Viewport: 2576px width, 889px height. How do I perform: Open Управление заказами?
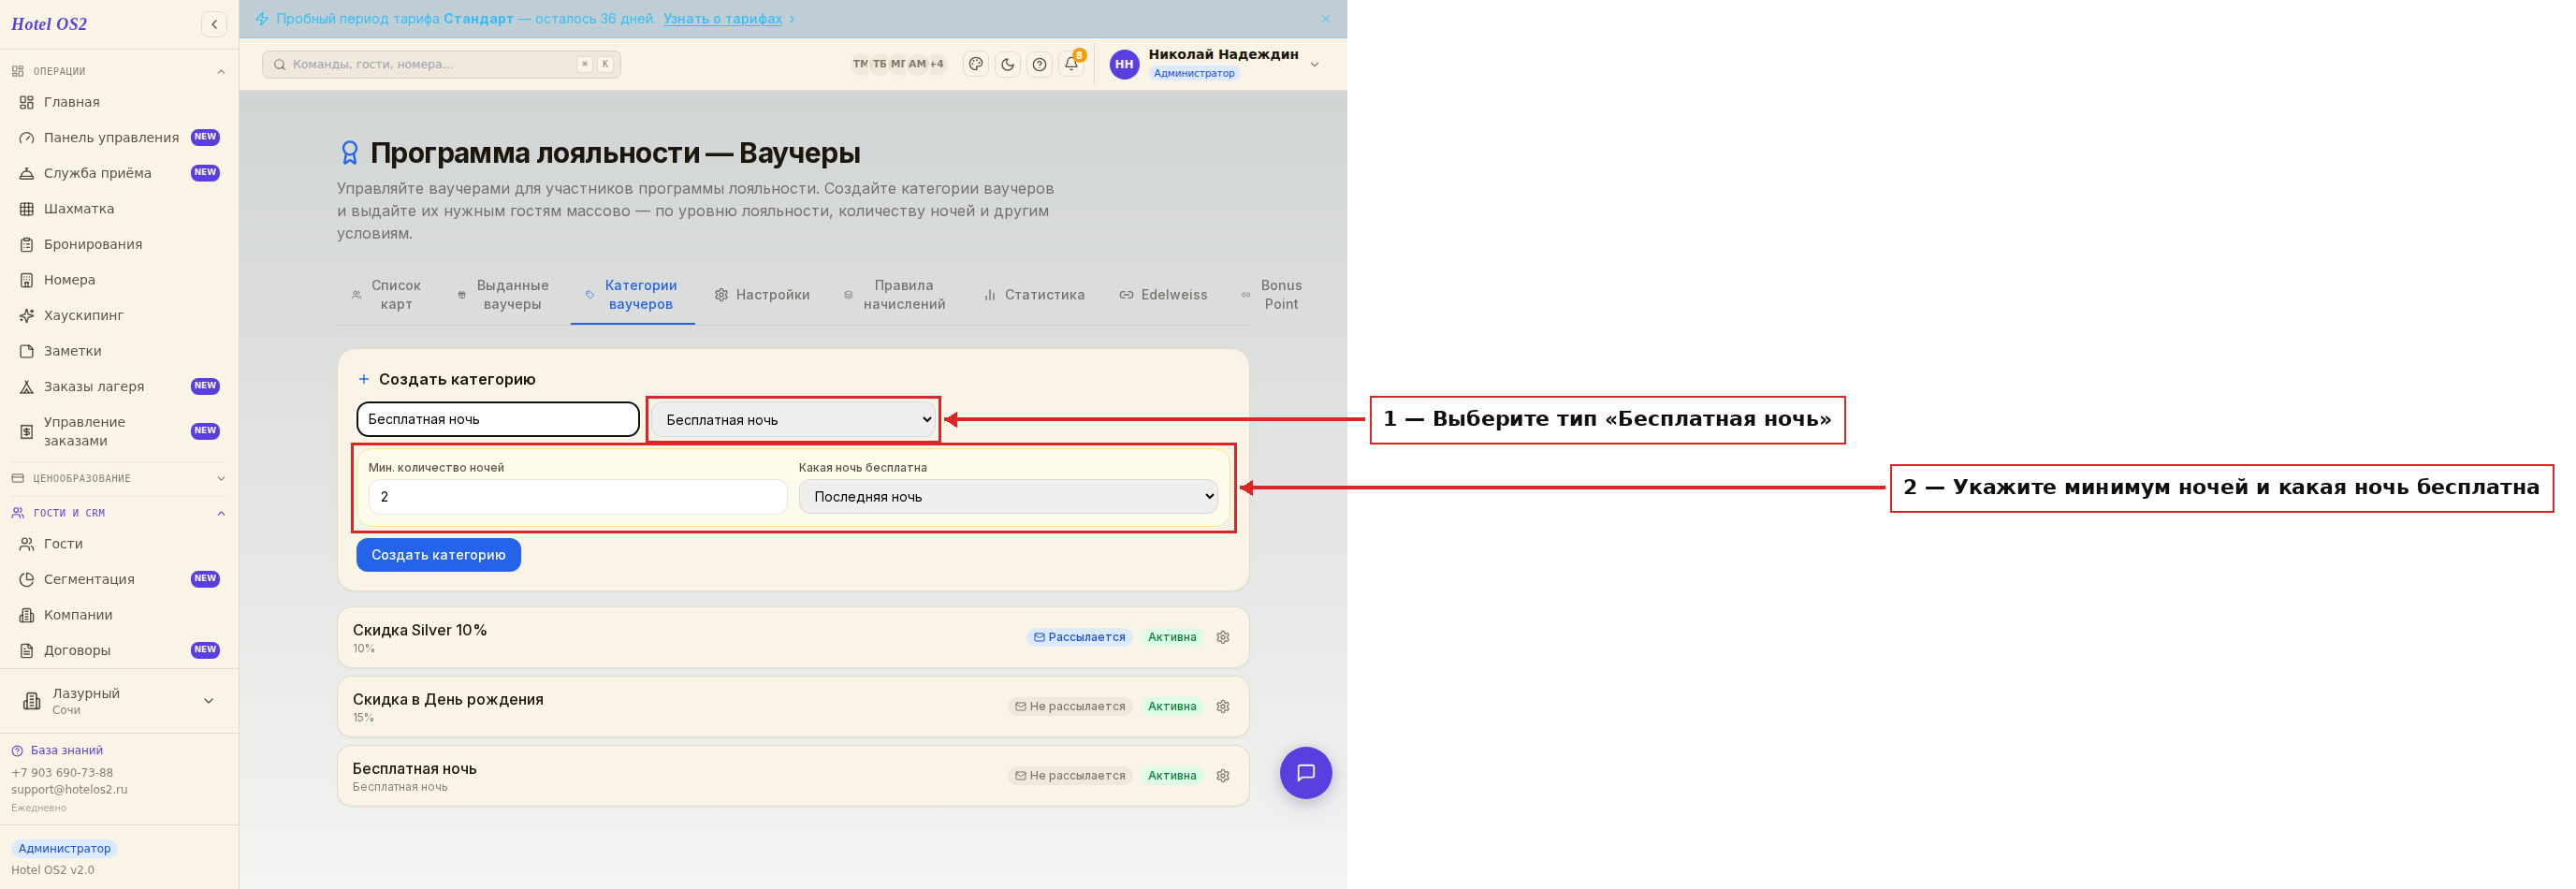point(119,431)
